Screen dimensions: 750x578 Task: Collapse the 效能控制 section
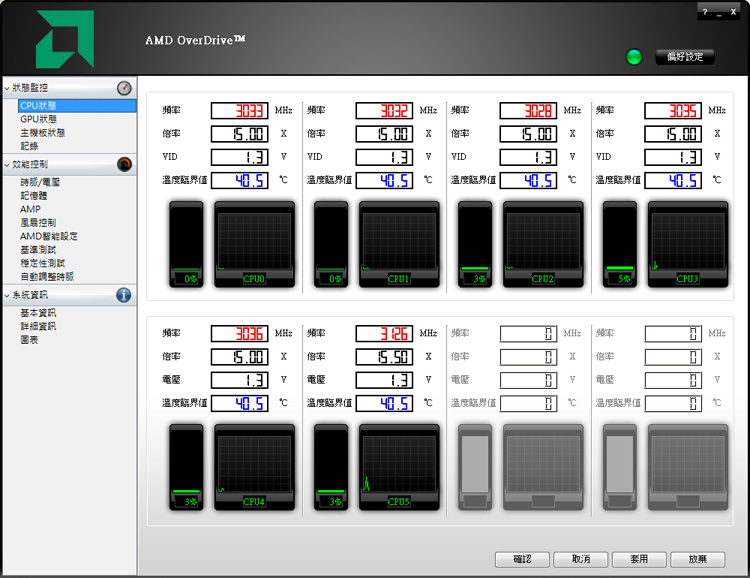[7, 165]
